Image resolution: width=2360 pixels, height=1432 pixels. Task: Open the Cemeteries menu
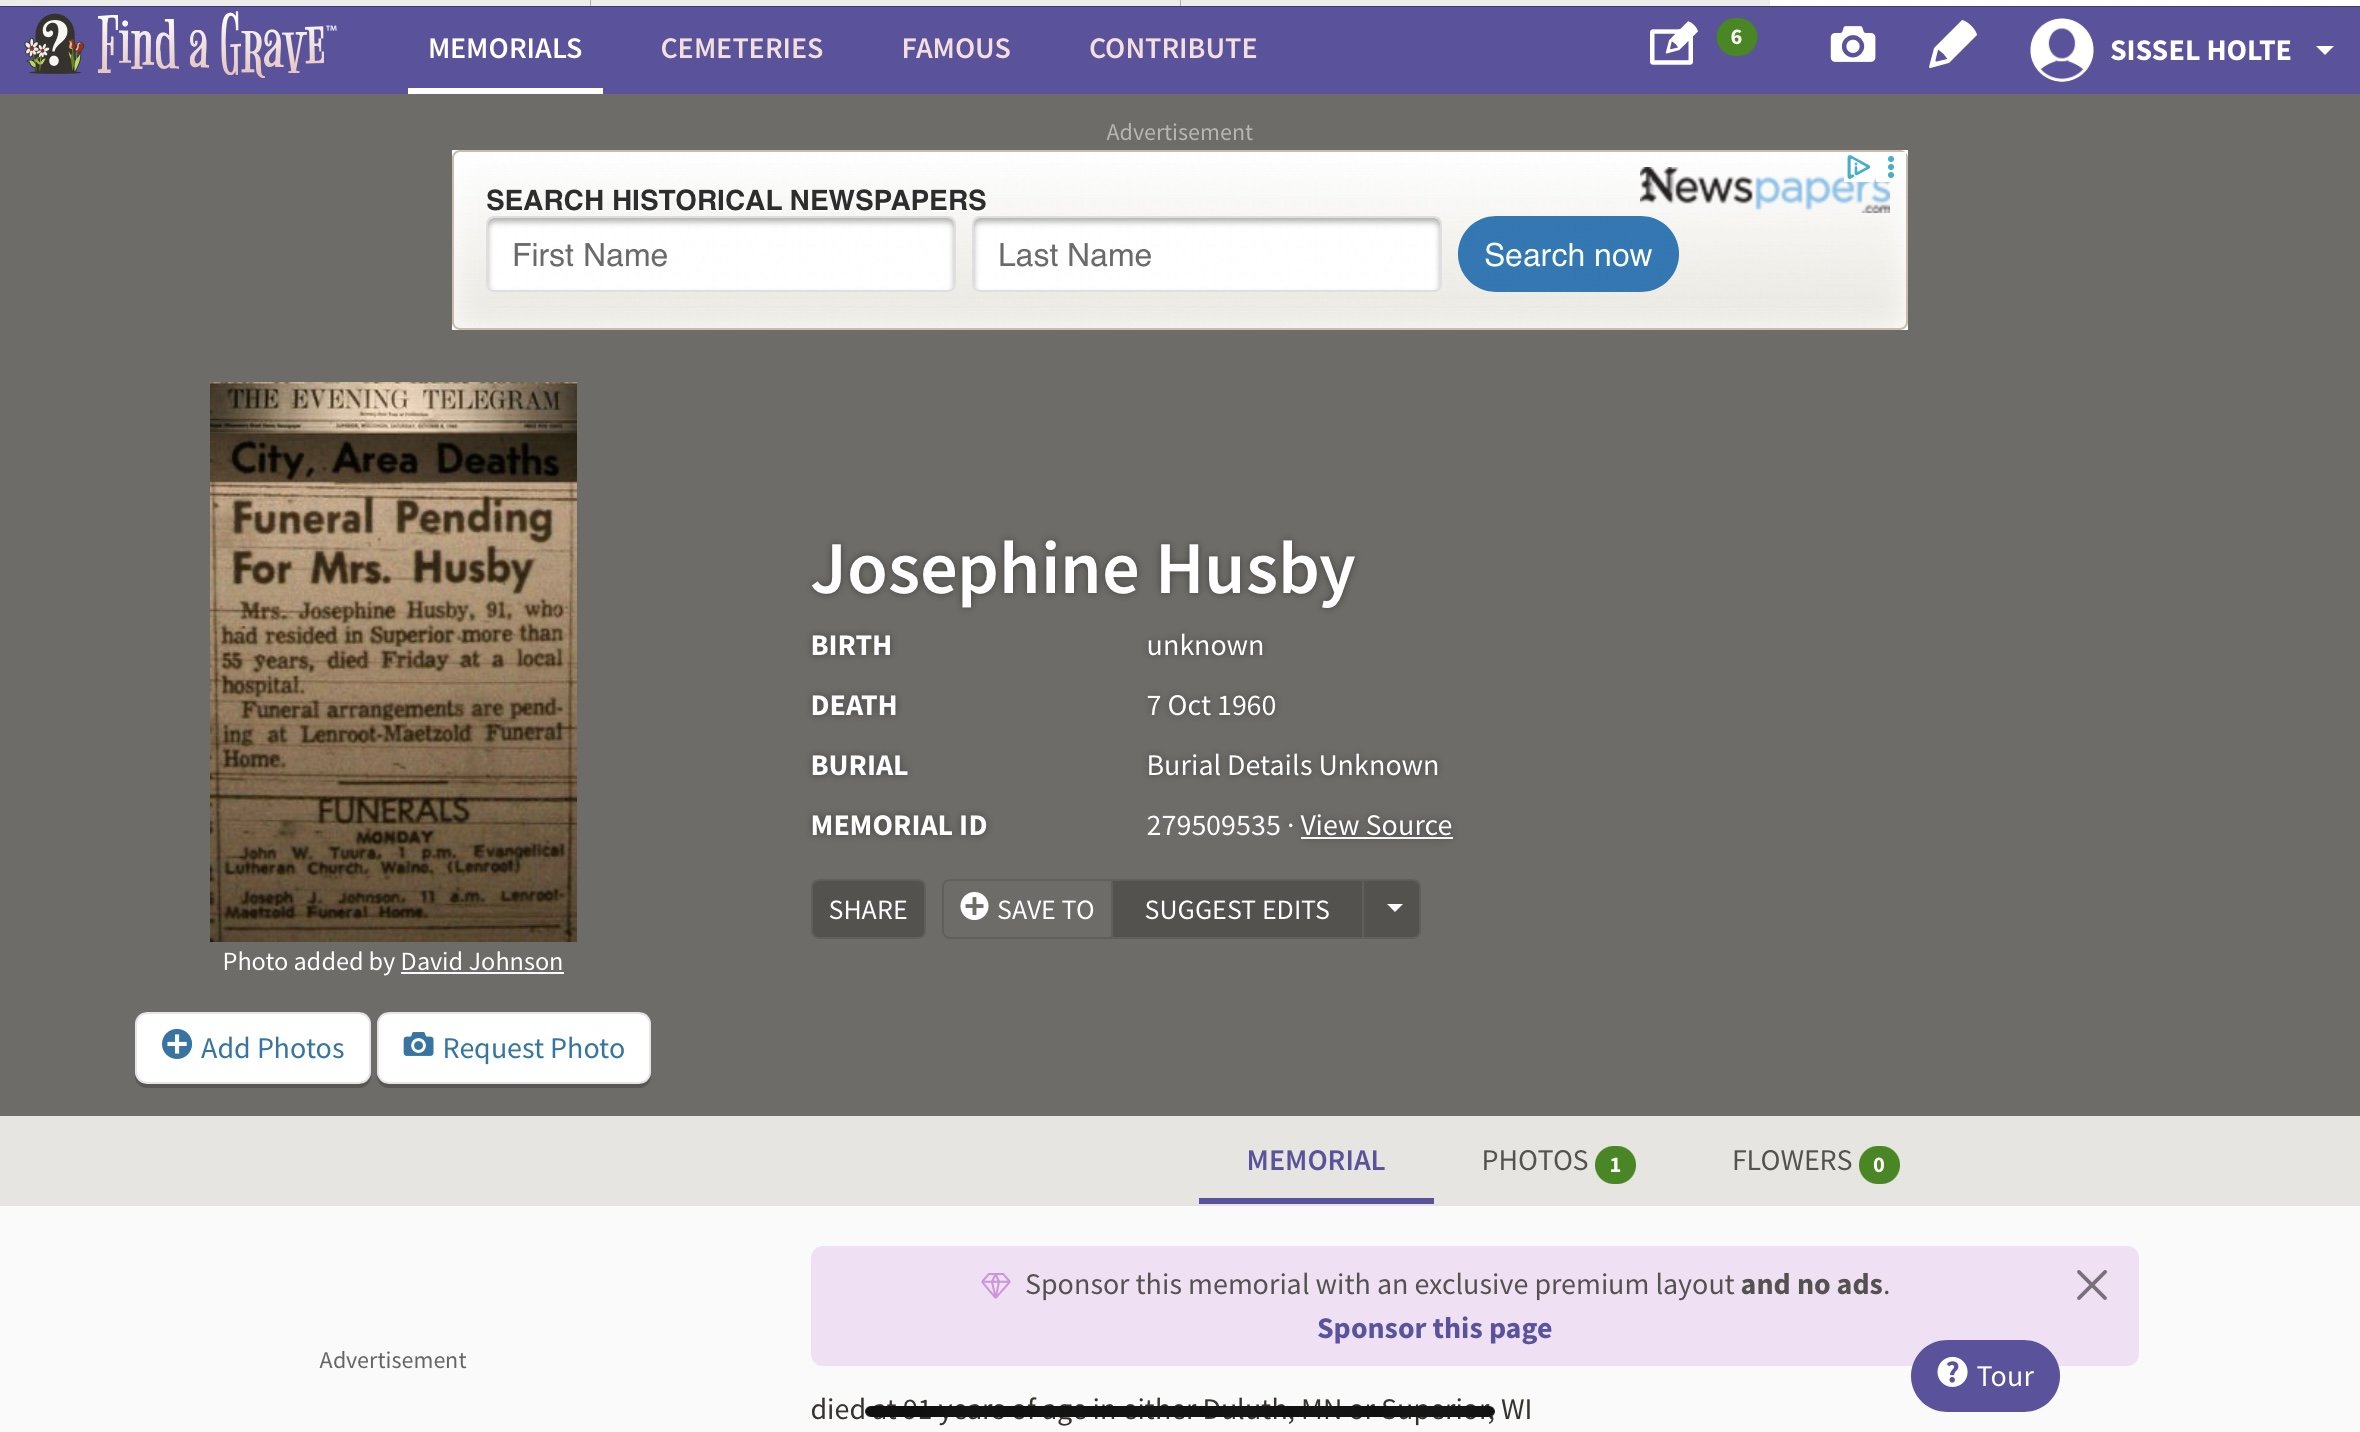[741, 48]
